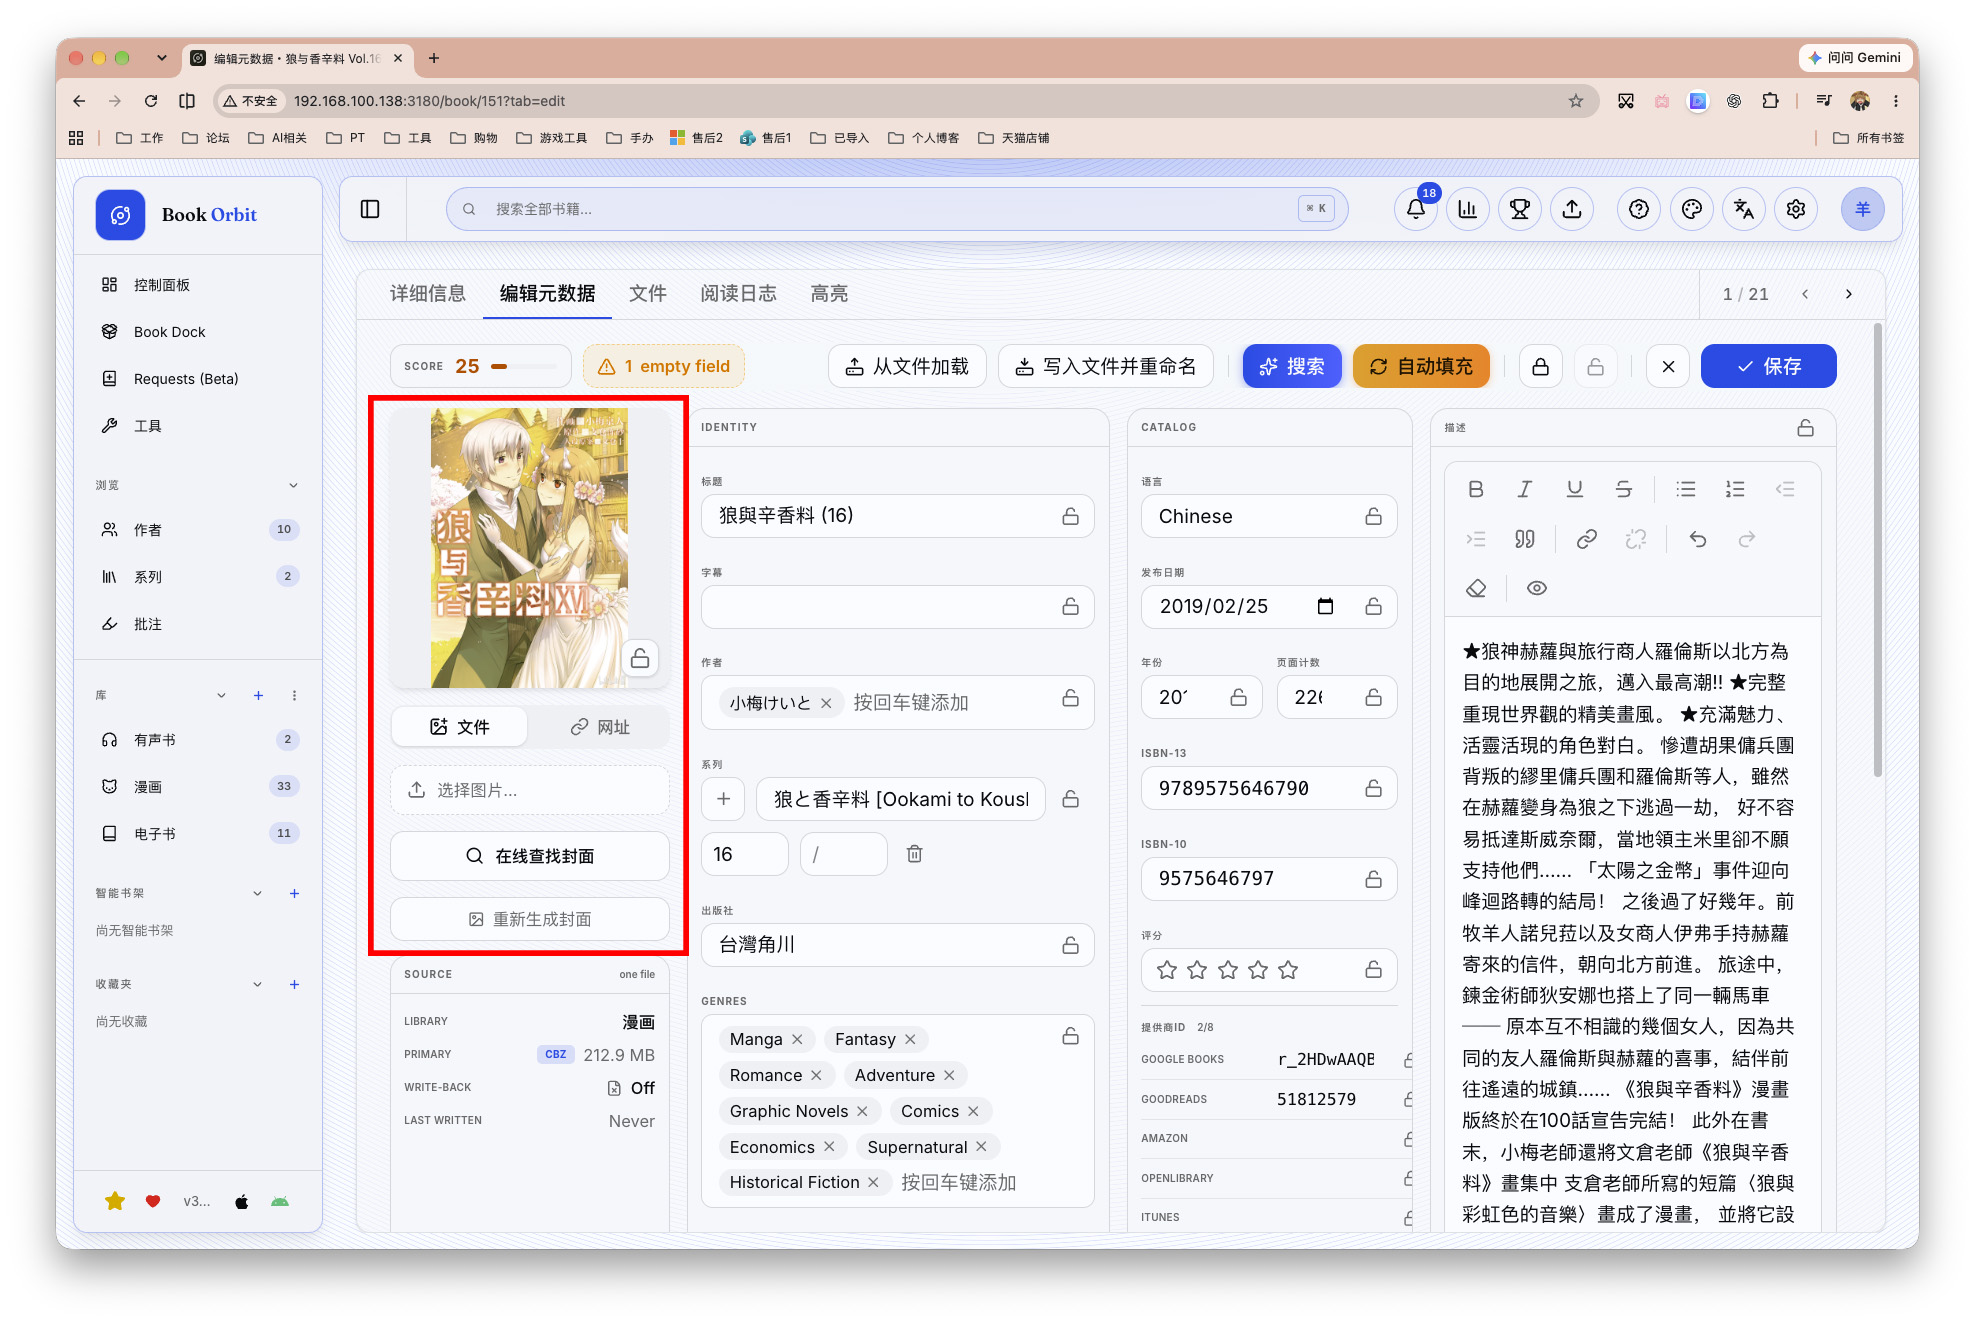1975x1323 pixels.
Task: Insert a numbered list in description
Action: click(1735, 489)
